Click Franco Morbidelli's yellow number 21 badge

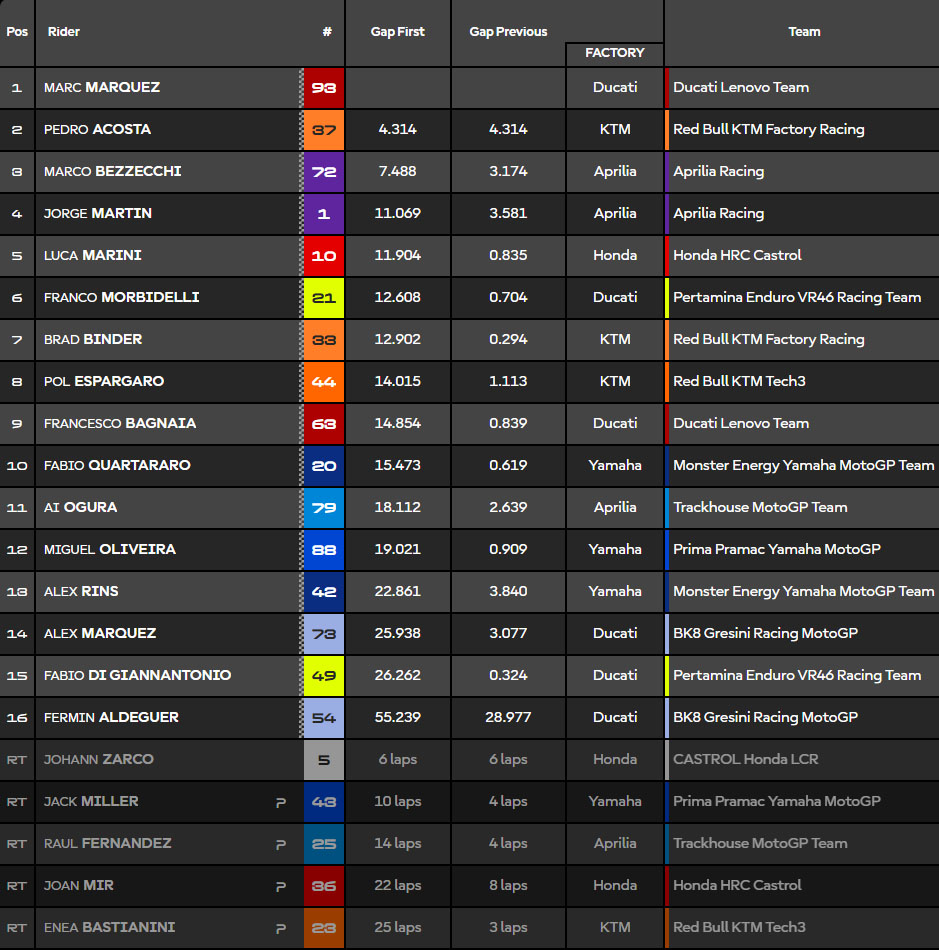click(x=323, y=298)
